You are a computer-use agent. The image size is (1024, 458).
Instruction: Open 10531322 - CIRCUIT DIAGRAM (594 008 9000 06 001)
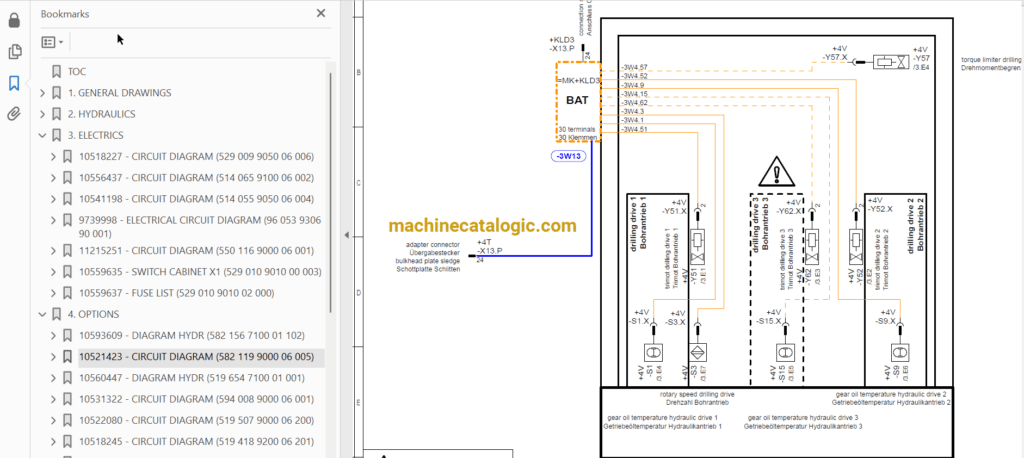pyautogui.click(x=197, y=399)
